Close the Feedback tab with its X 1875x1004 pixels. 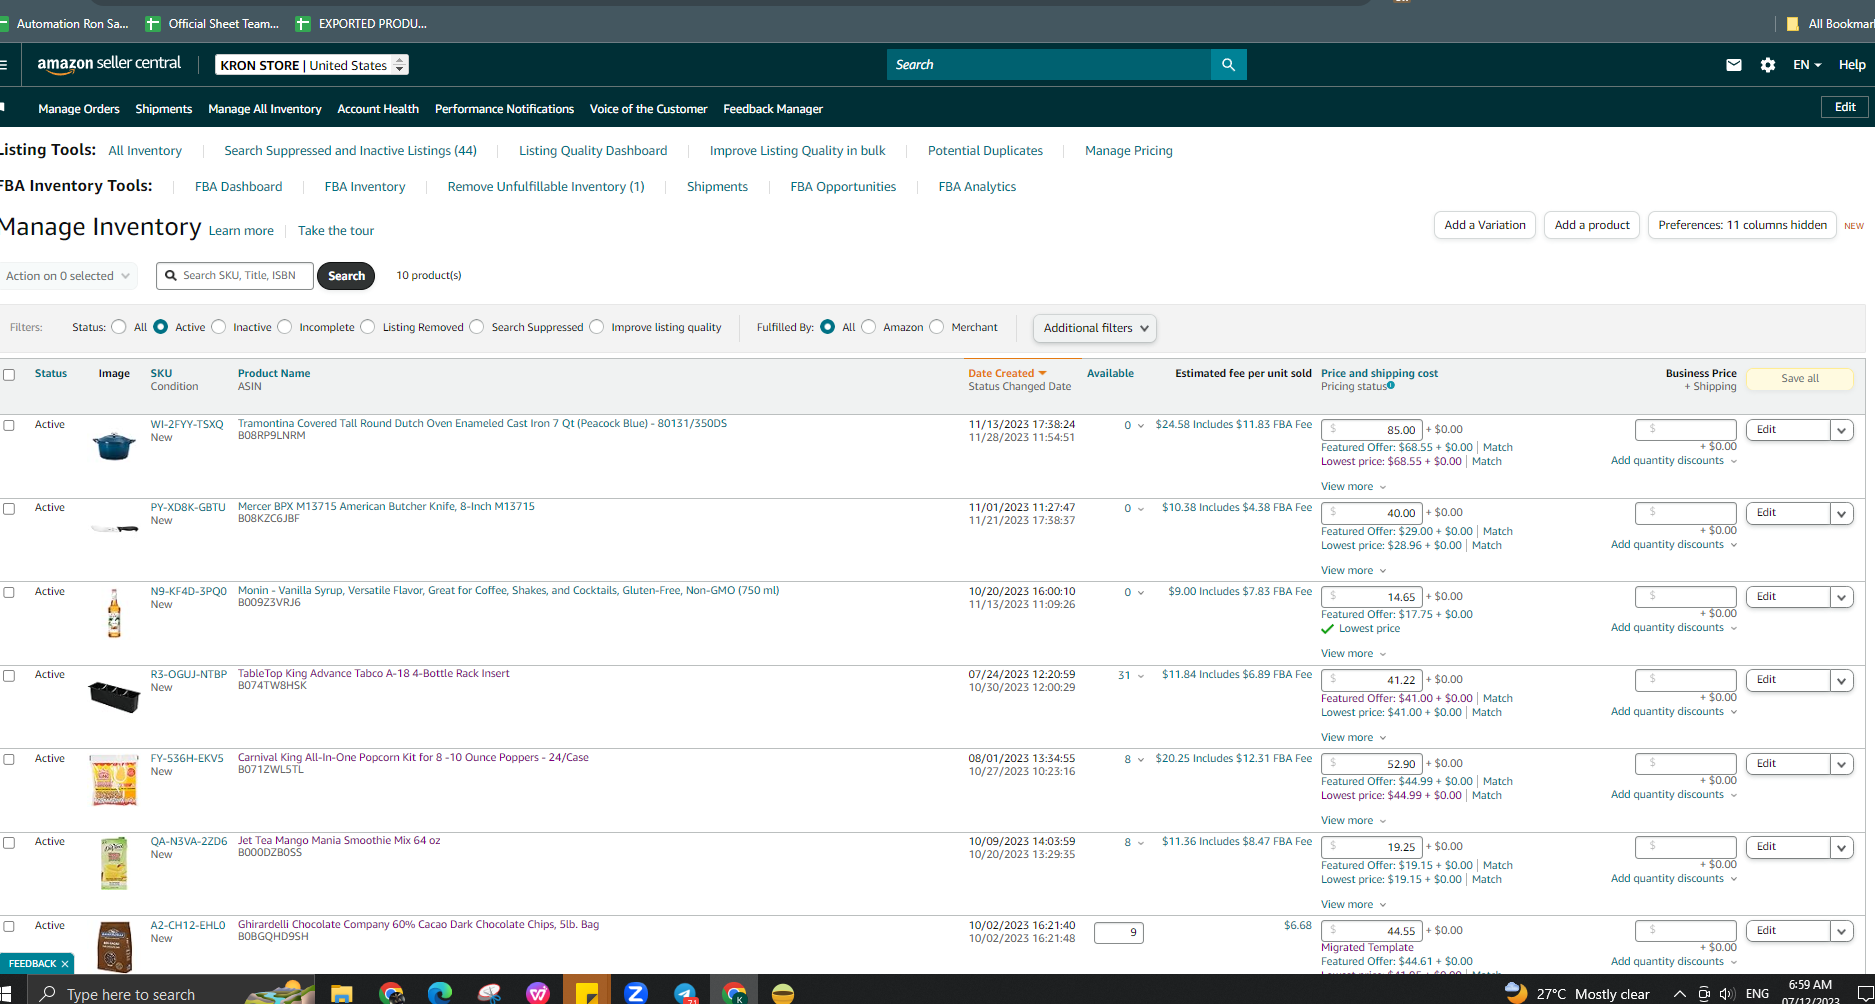point(65,964)
